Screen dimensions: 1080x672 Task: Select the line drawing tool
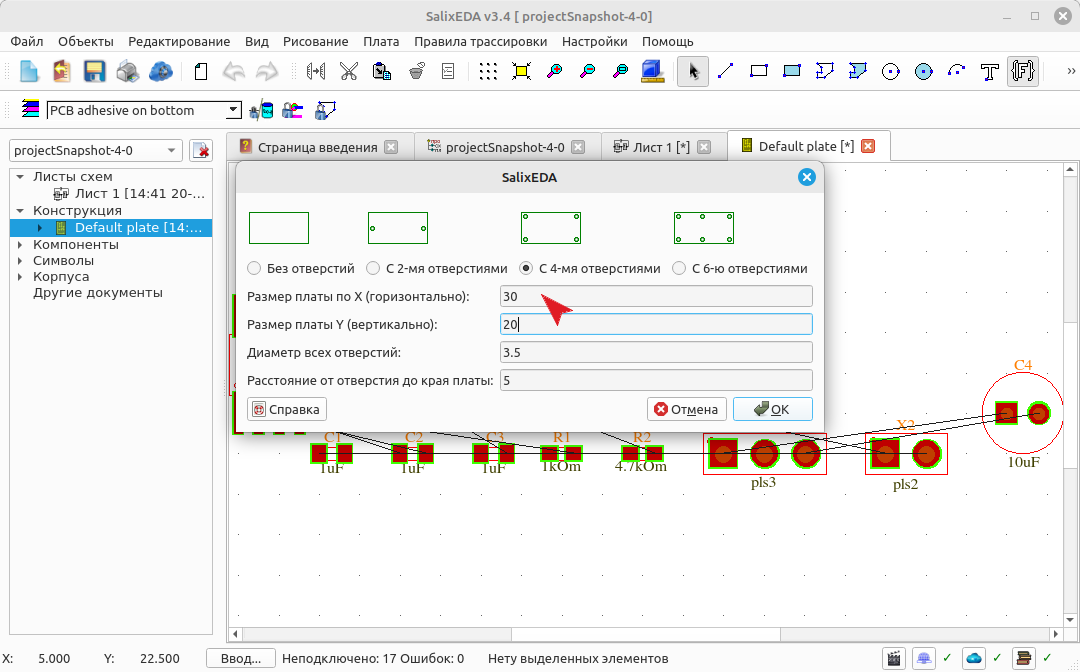point(725,71)
